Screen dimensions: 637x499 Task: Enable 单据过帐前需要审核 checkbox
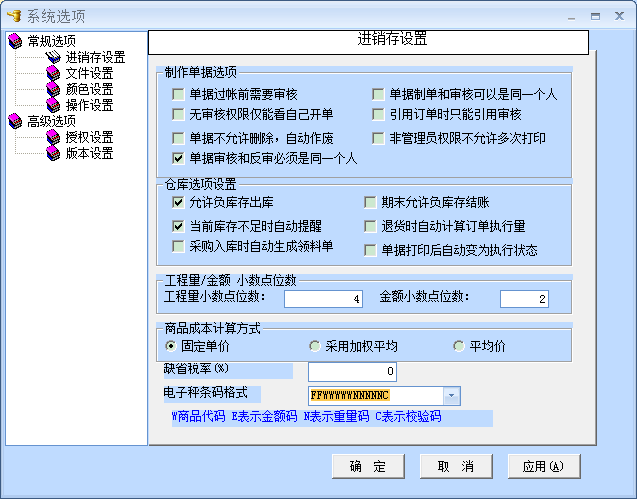pyautogui.click(x=178, y=95)
